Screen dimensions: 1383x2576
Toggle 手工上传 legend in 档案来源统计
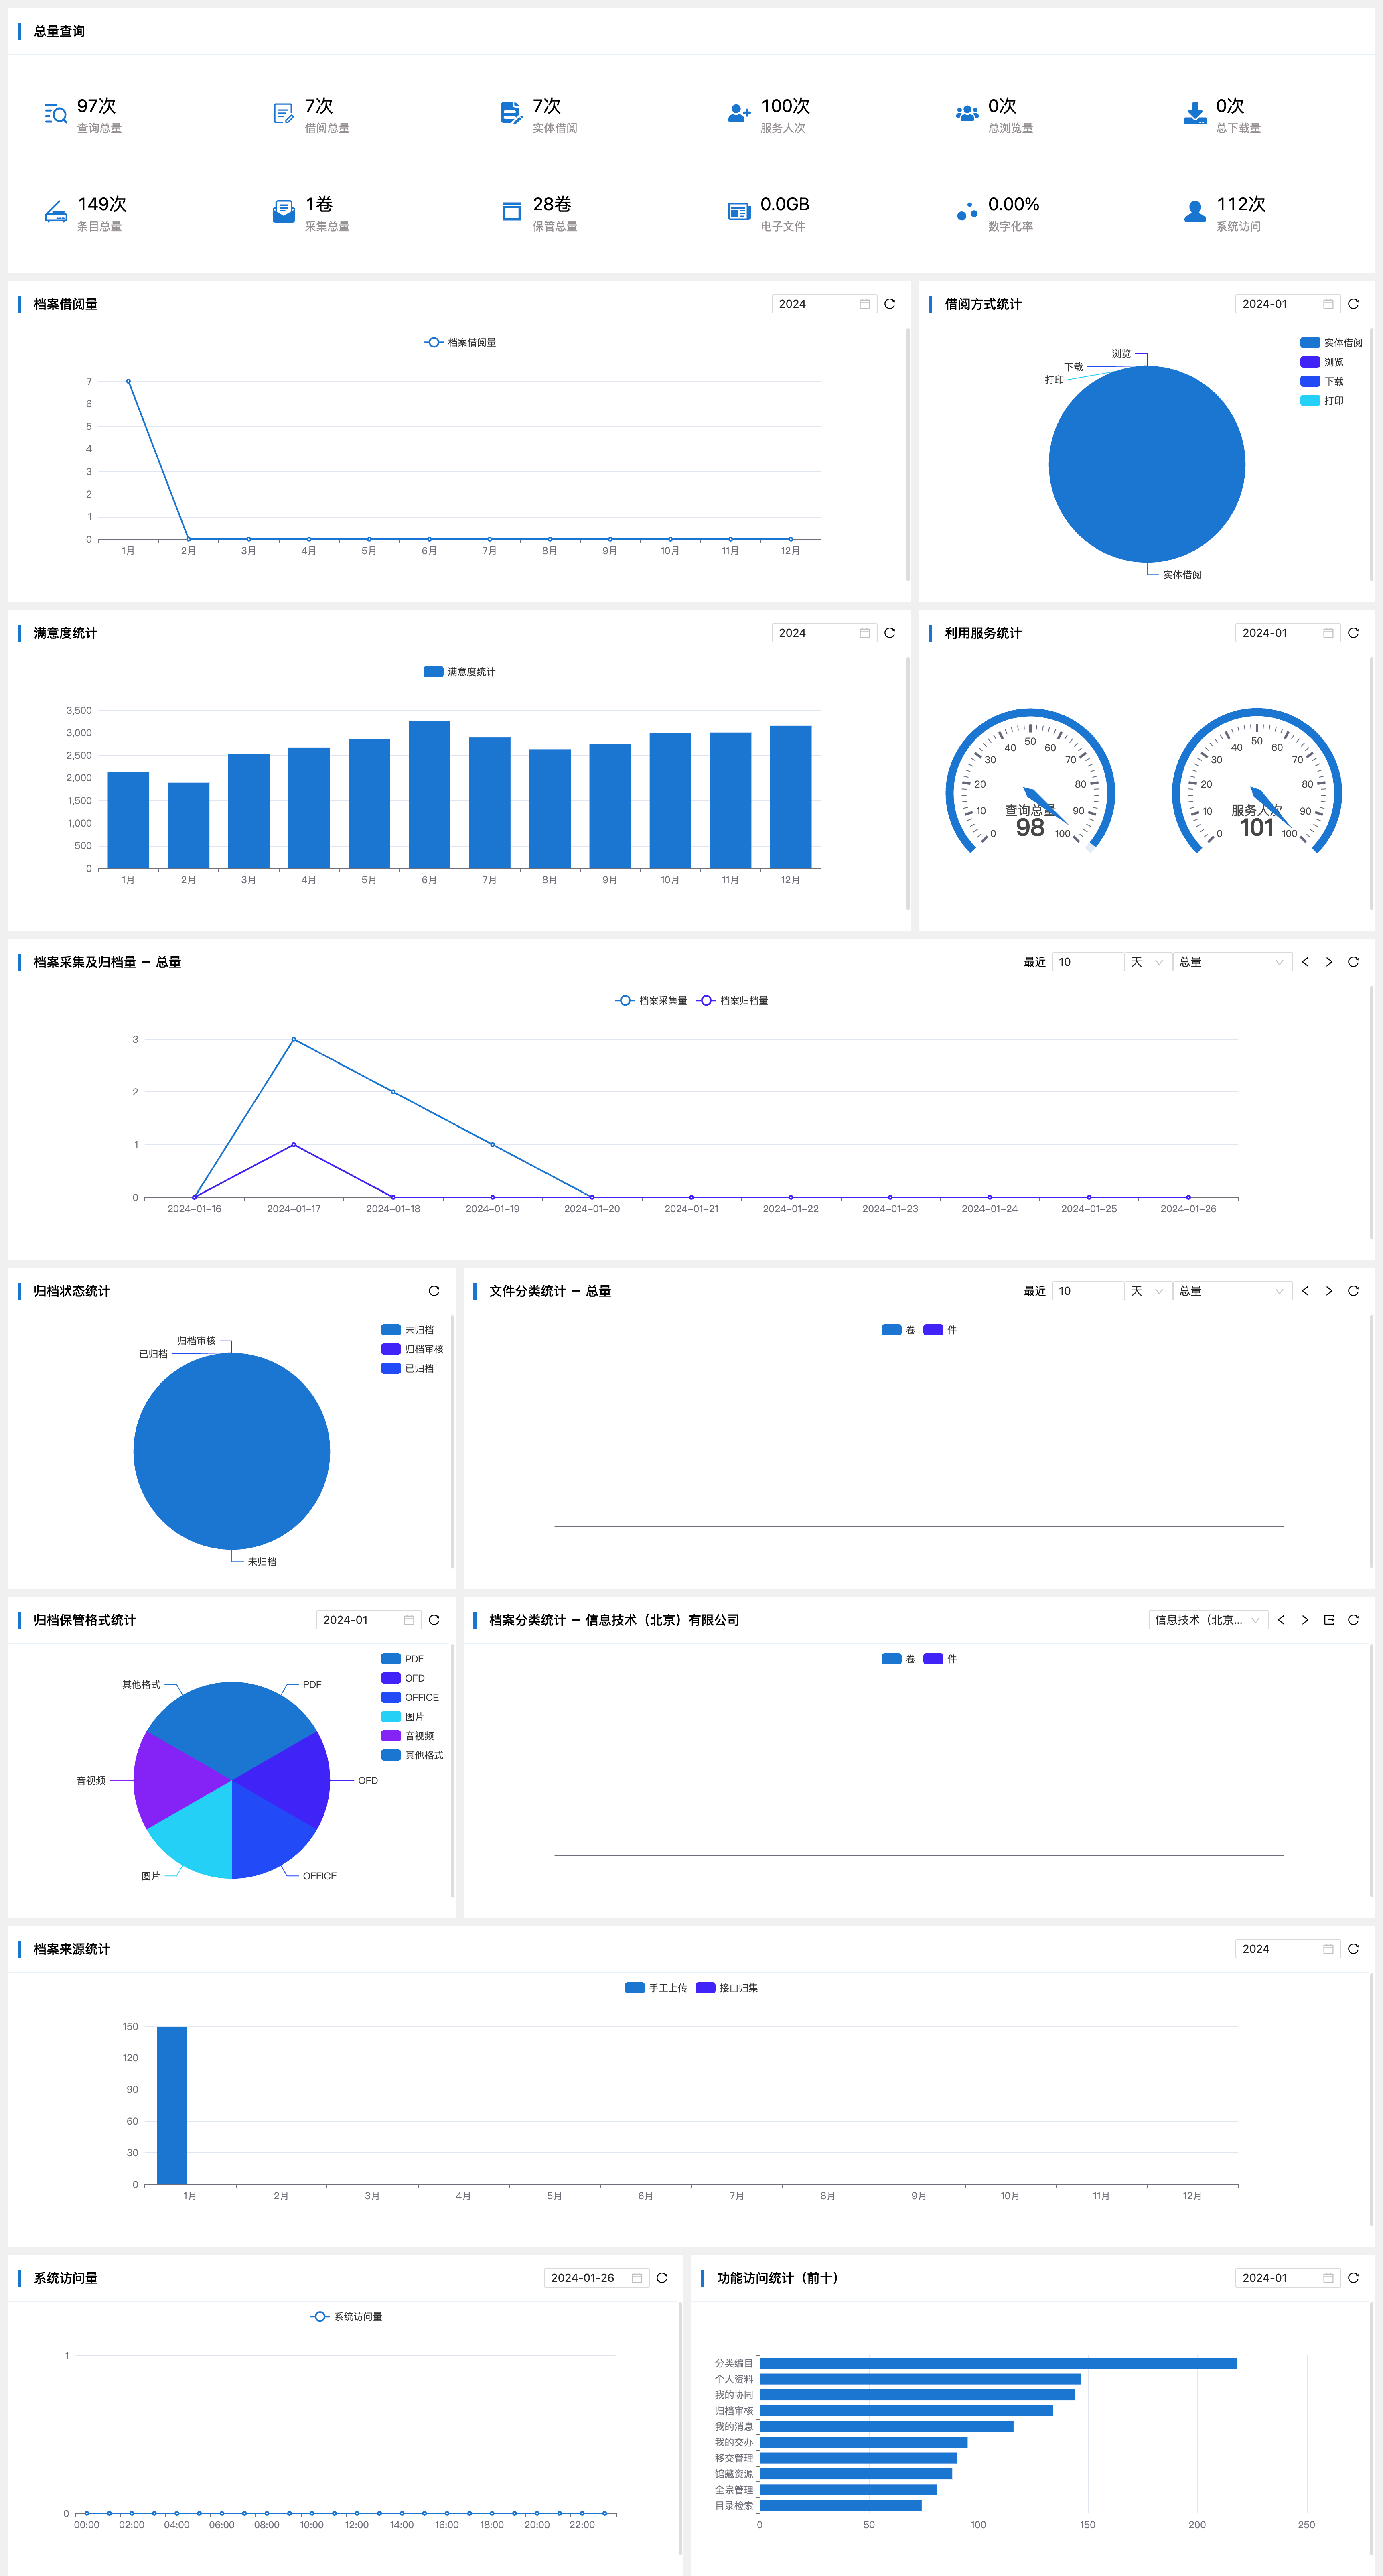coord(656,1988)
